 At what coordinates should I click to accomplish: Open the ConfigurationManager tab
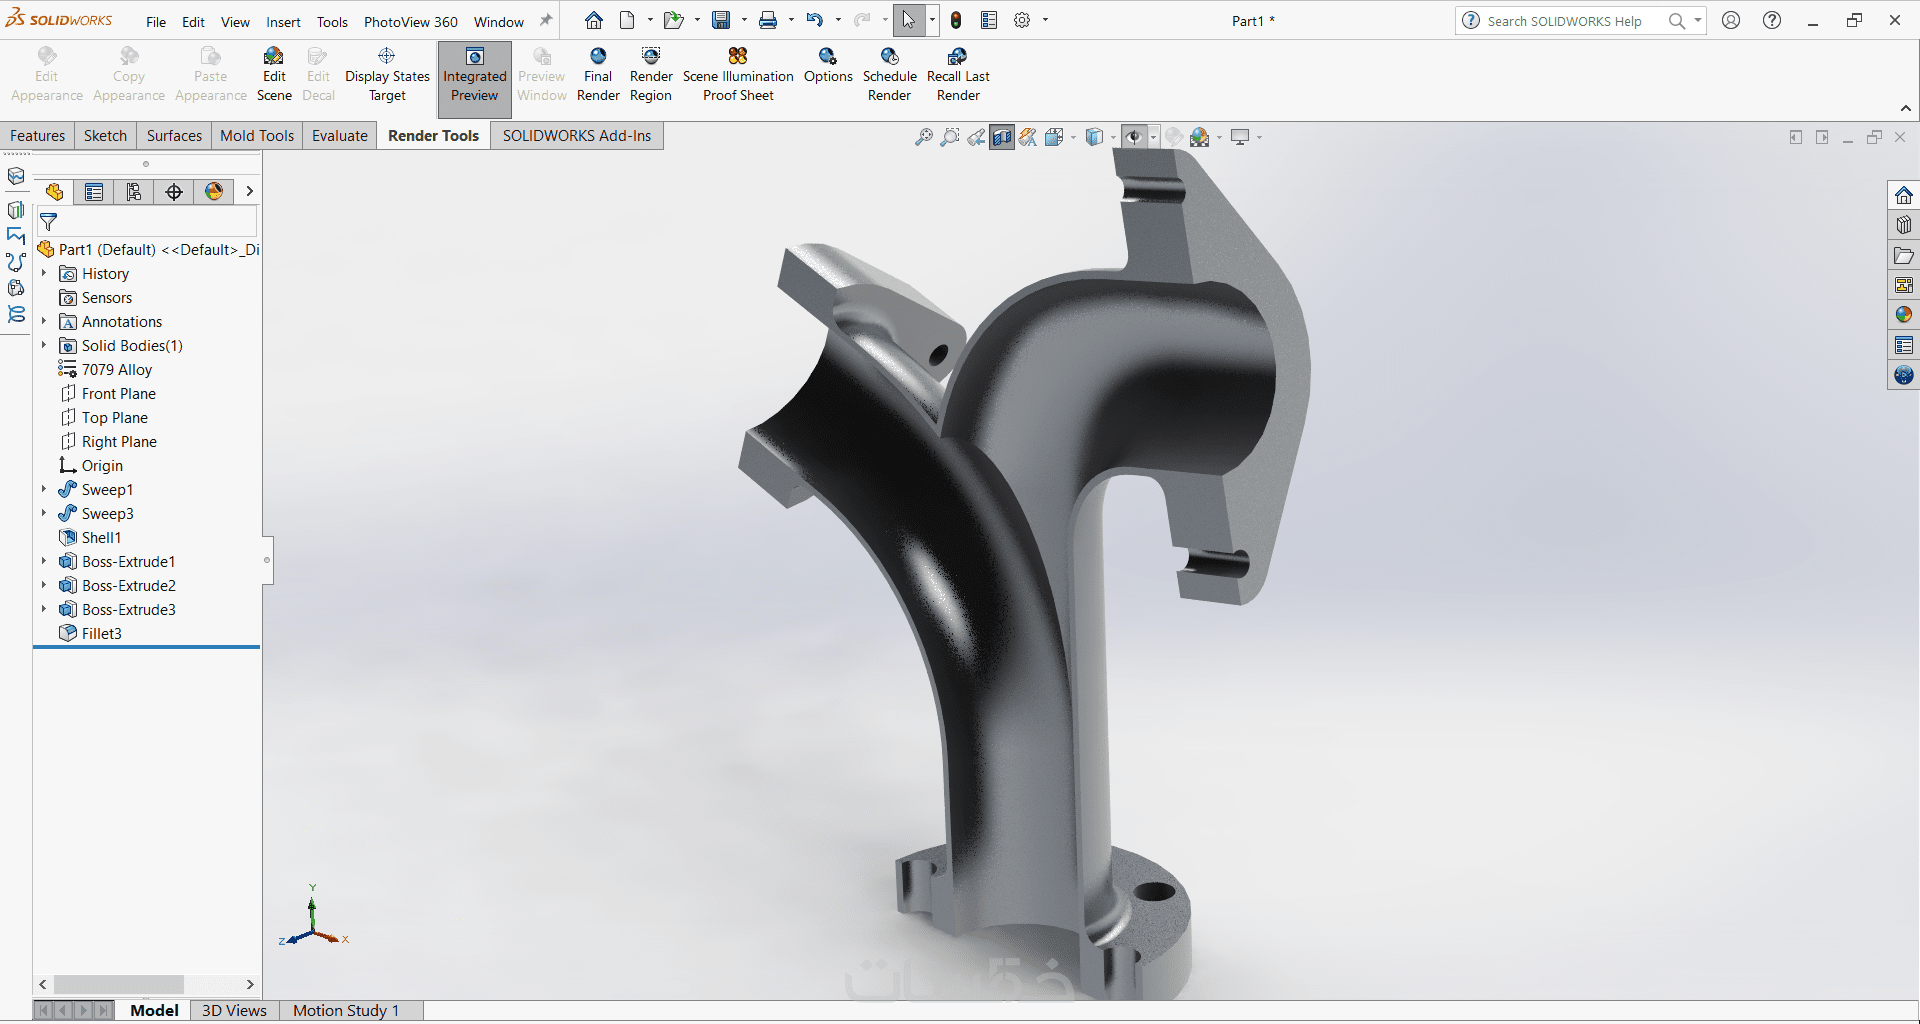point(134,192)
